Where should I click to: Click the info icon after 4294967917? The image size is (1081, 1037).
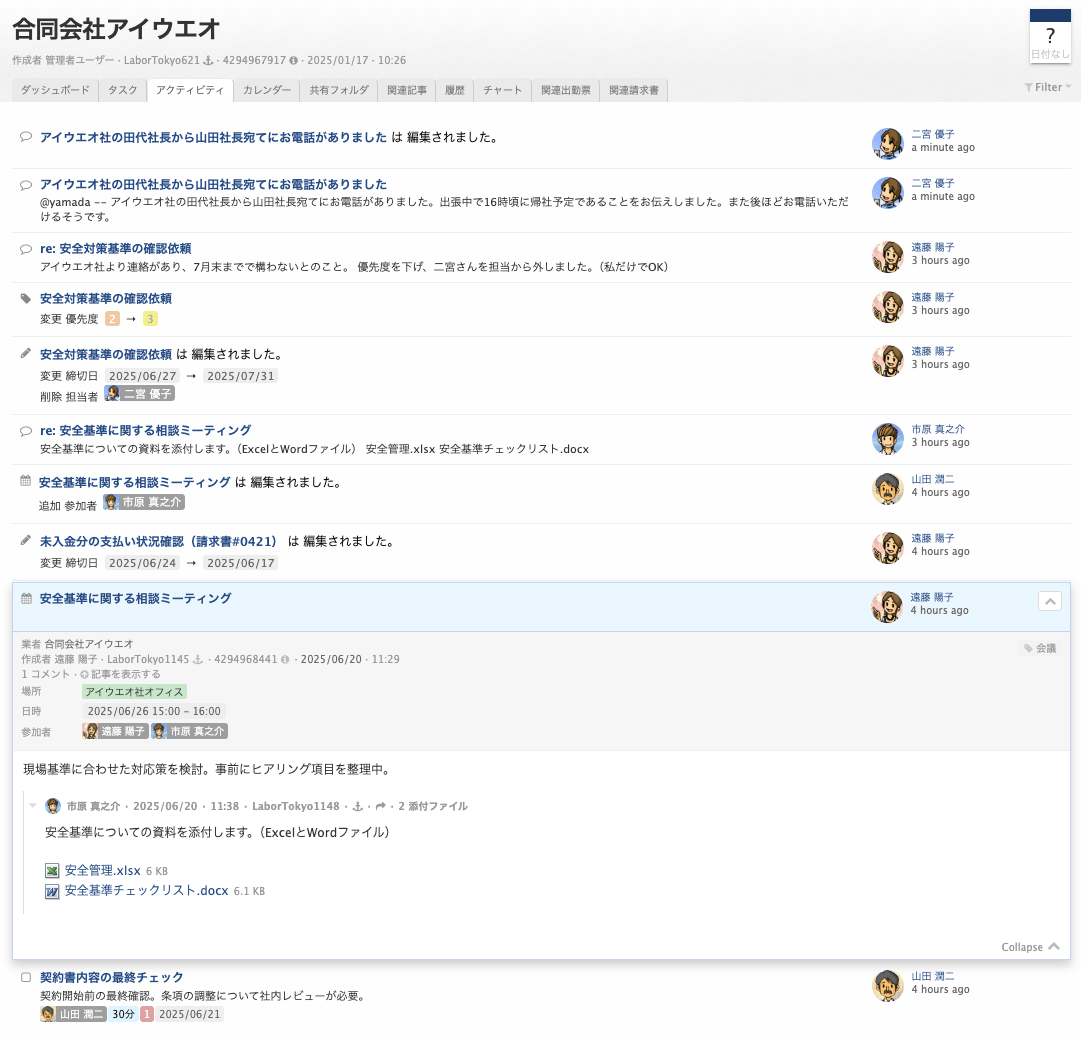294,60
